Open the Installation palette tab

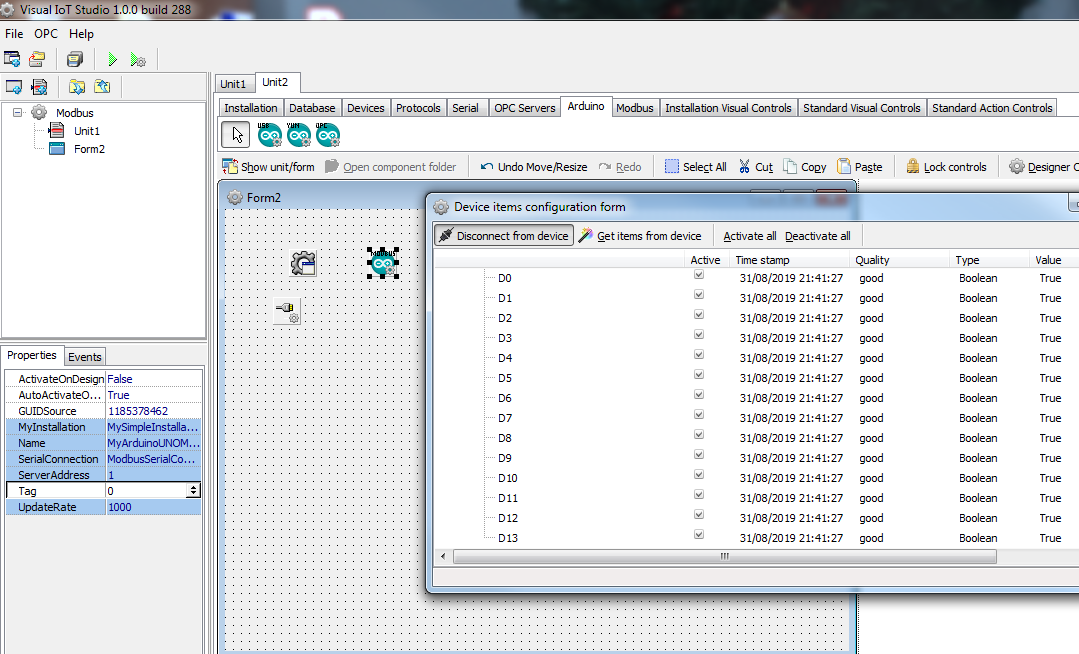(x=250, y=108)
